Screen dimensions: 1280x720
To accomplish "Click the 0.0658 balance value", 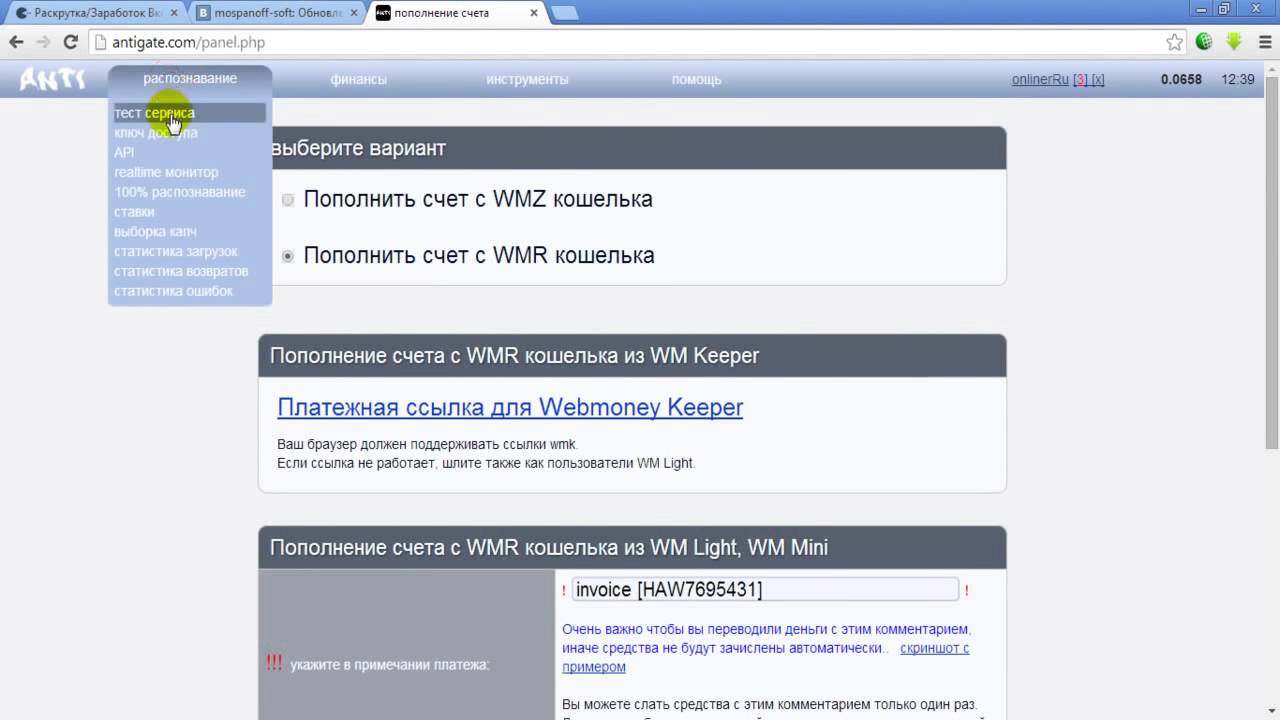I will [x=1181, y=79].
